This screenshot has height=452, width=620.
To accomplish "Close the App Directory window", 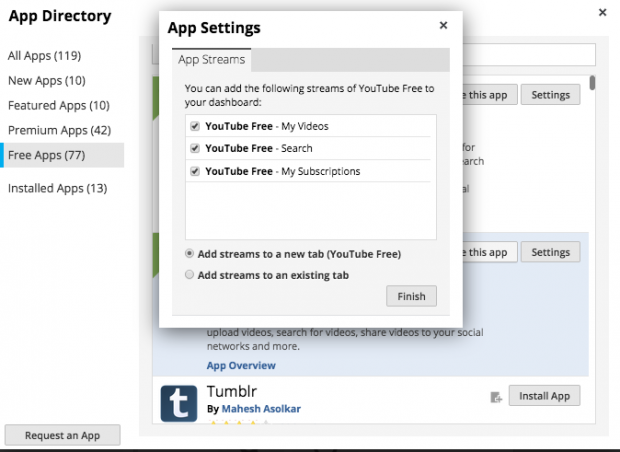I will pyautogui.click(x=602, y=12).
